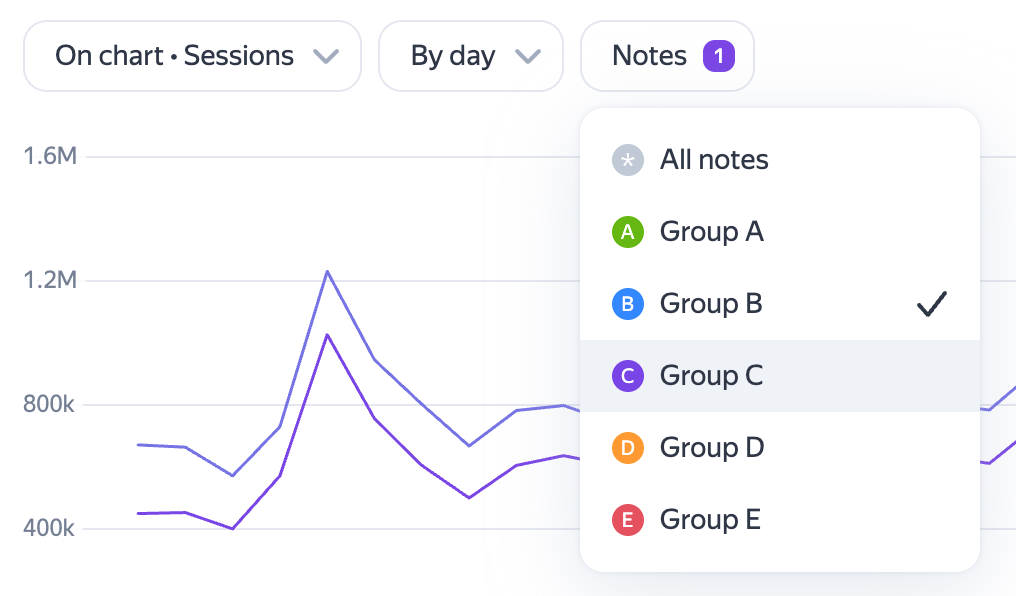Select Group C menu entry
Screen dimensions: 1016x596
[779, 376]
